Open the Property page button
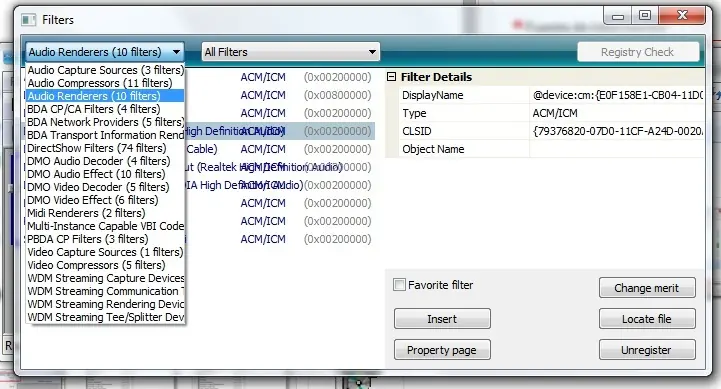This screenshot has height=389, width=721. (442, 350)
